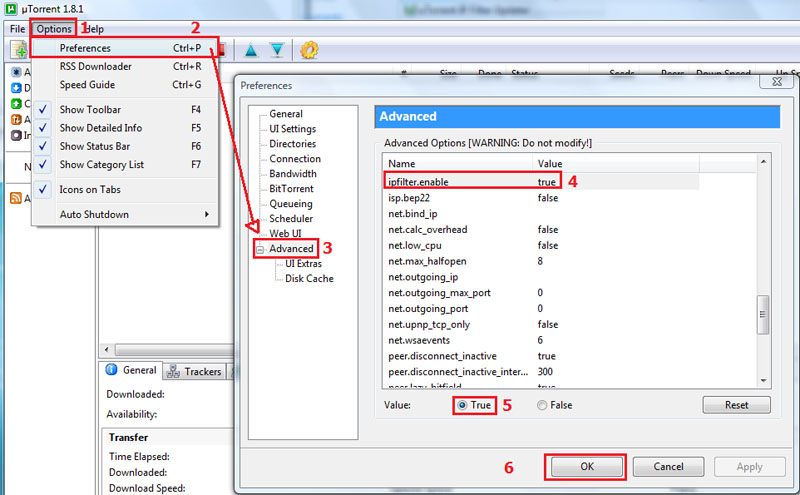
Task: Select the net.calc_overhead option row
Action: click(541, 230)
